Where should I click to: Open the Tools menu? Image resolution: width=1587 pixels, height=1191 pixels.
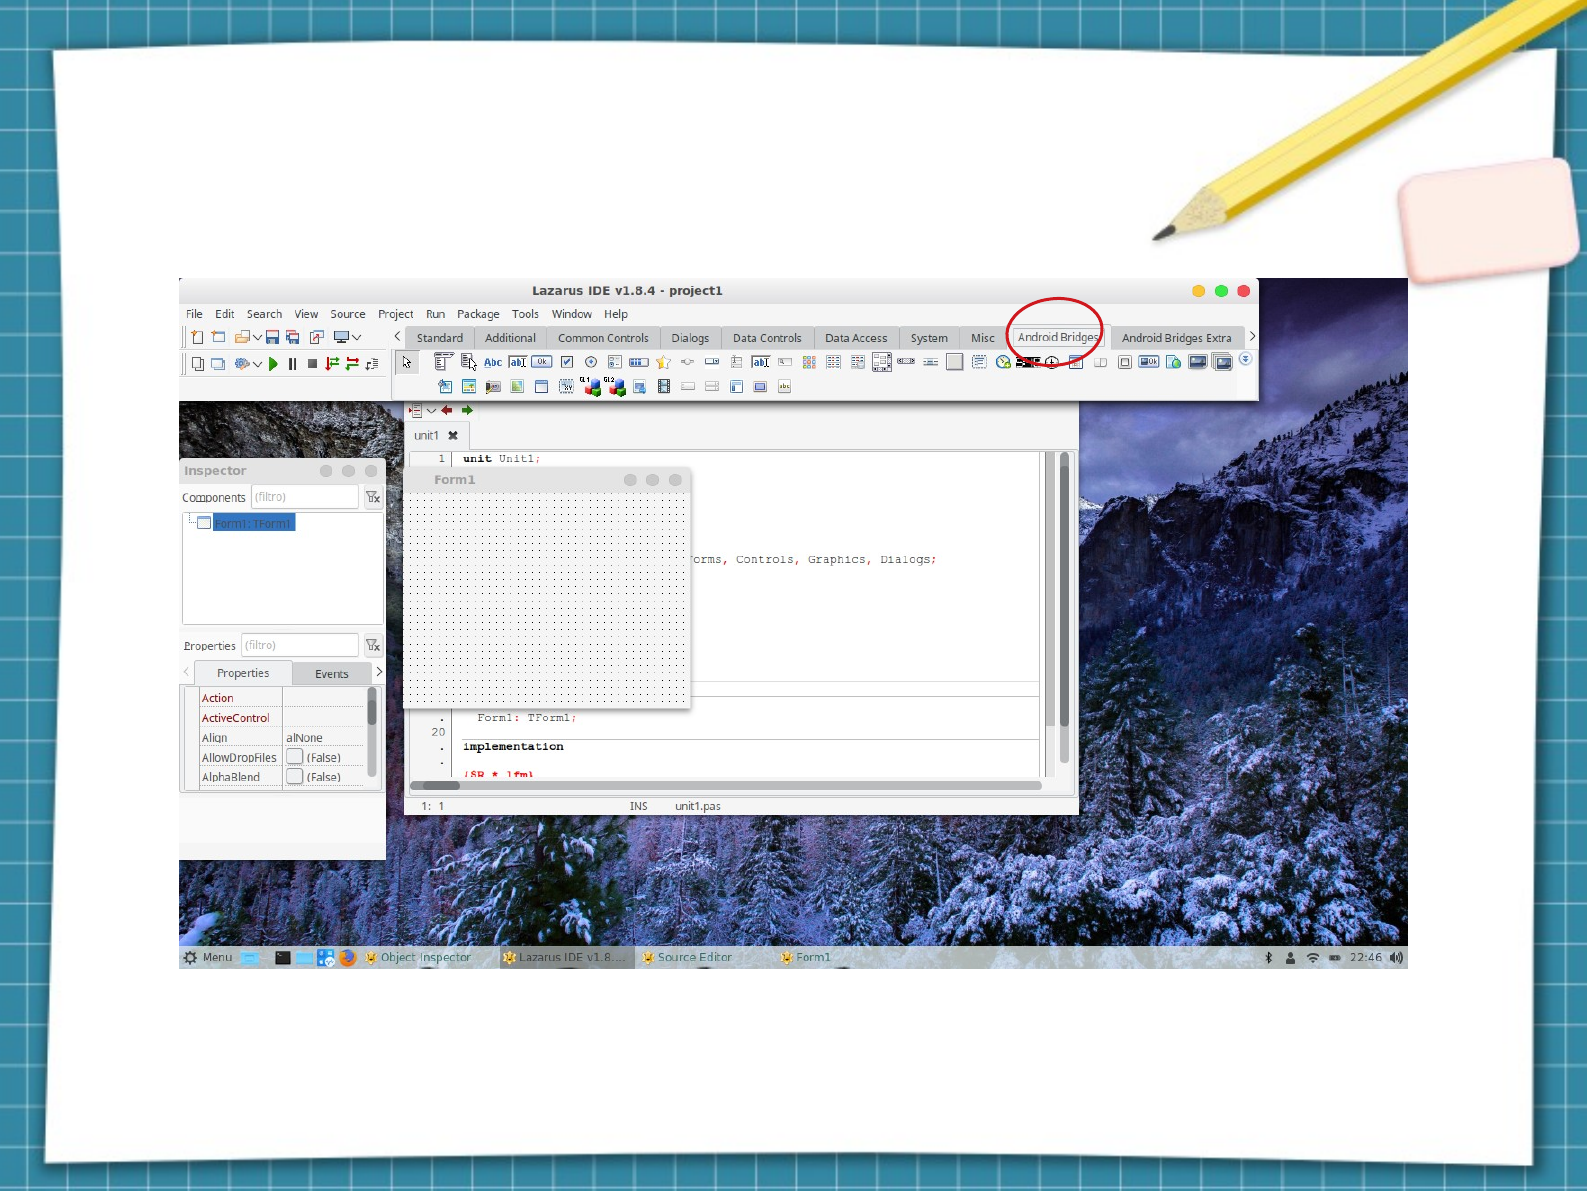pos(525,314)
